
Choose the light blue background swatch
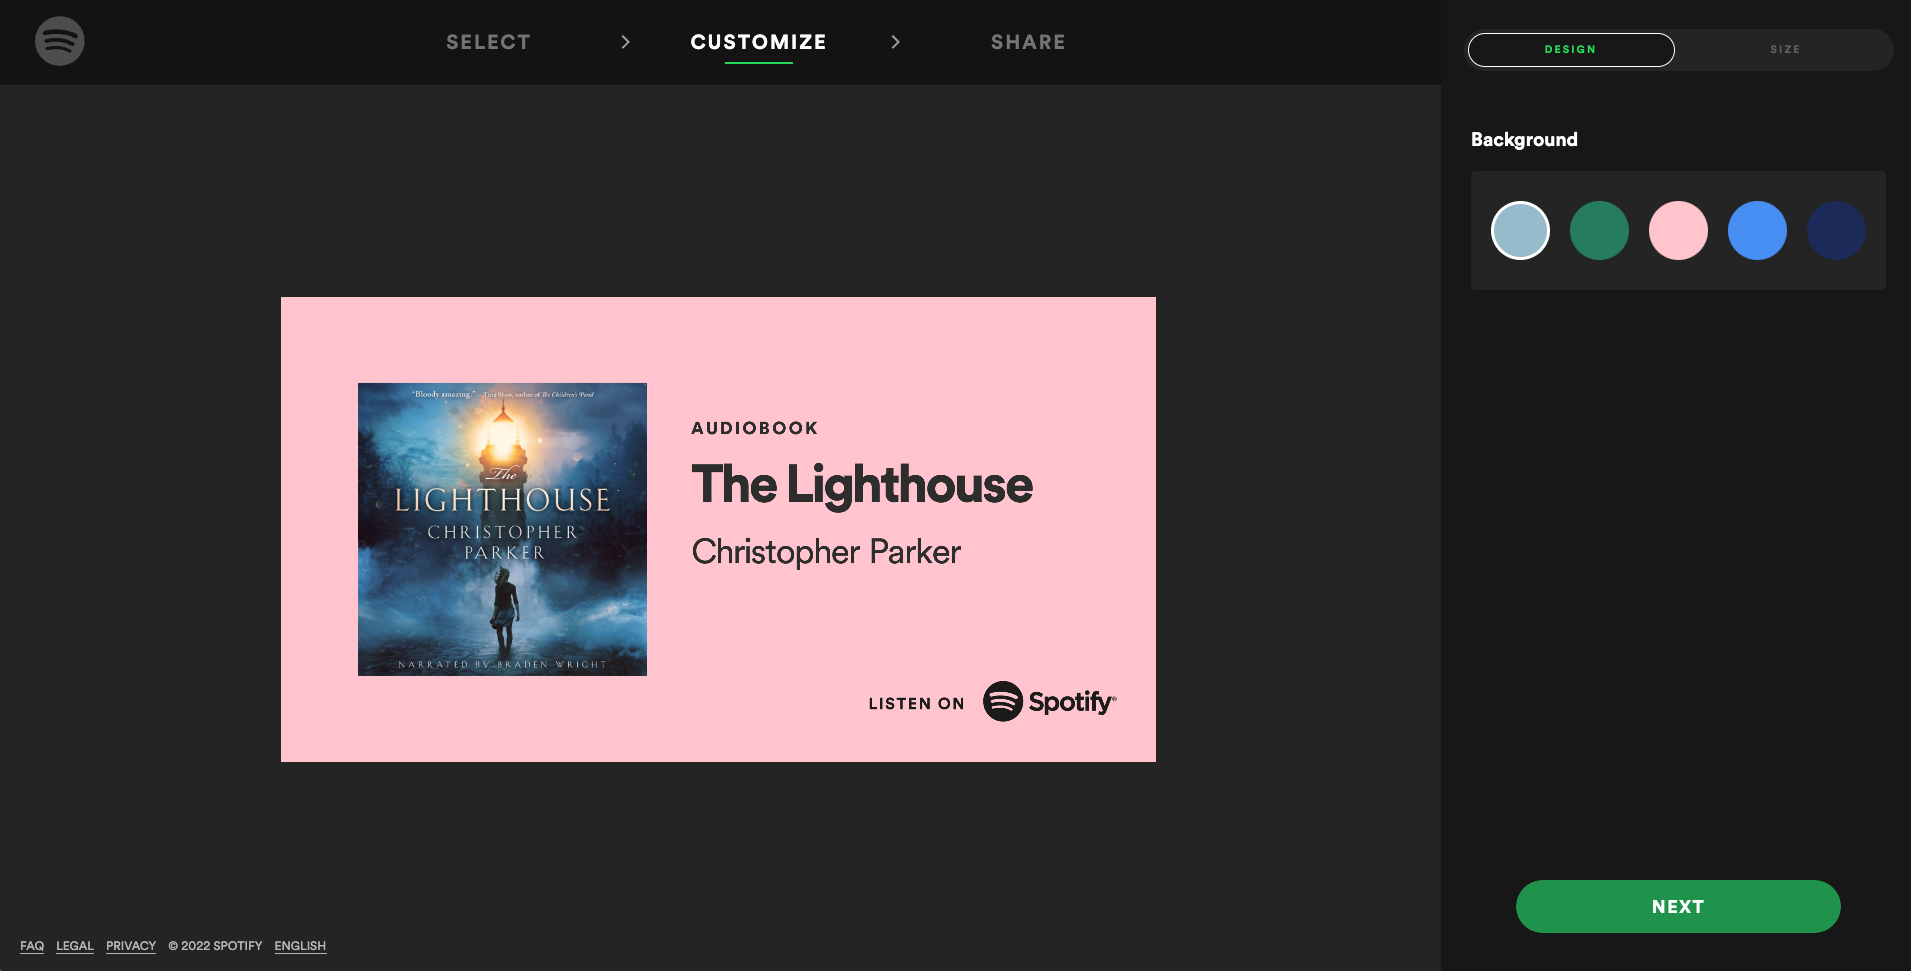1520,230
